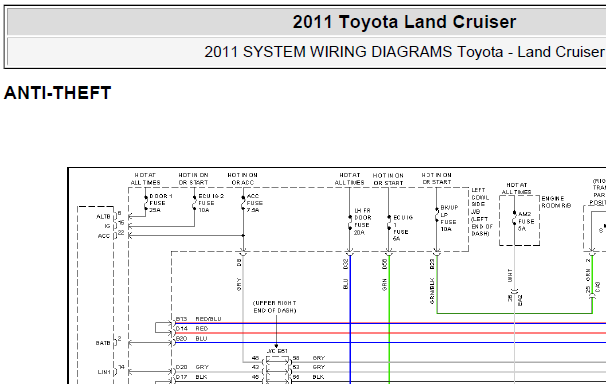
Task: Click the AM2 FUSE label
Action: pyautogui.click(x=526, y=221)
